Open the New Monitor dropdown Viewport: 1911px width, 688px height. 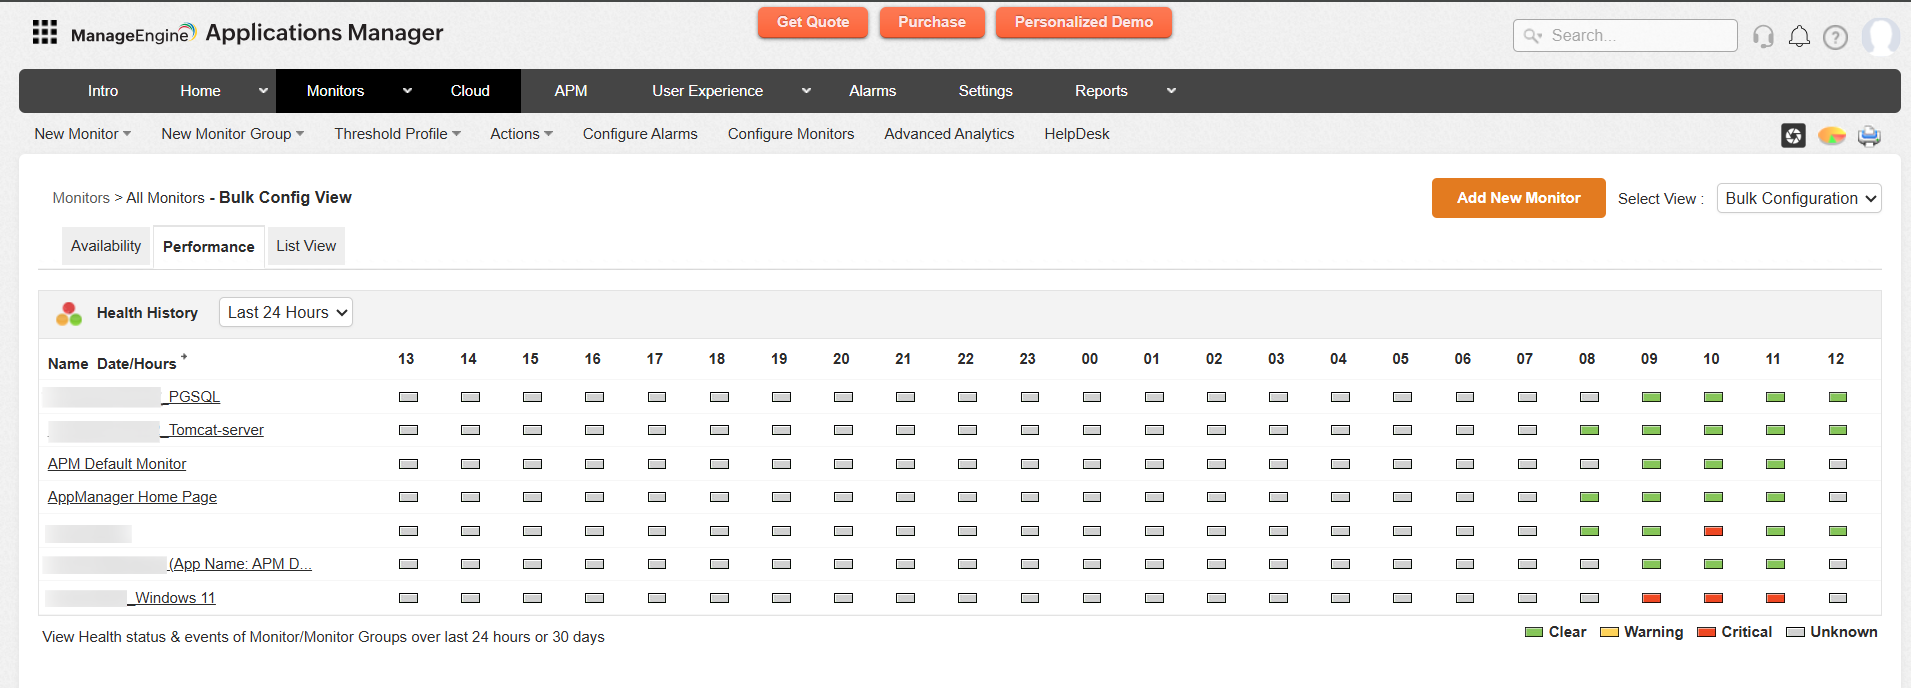[83, 134]
